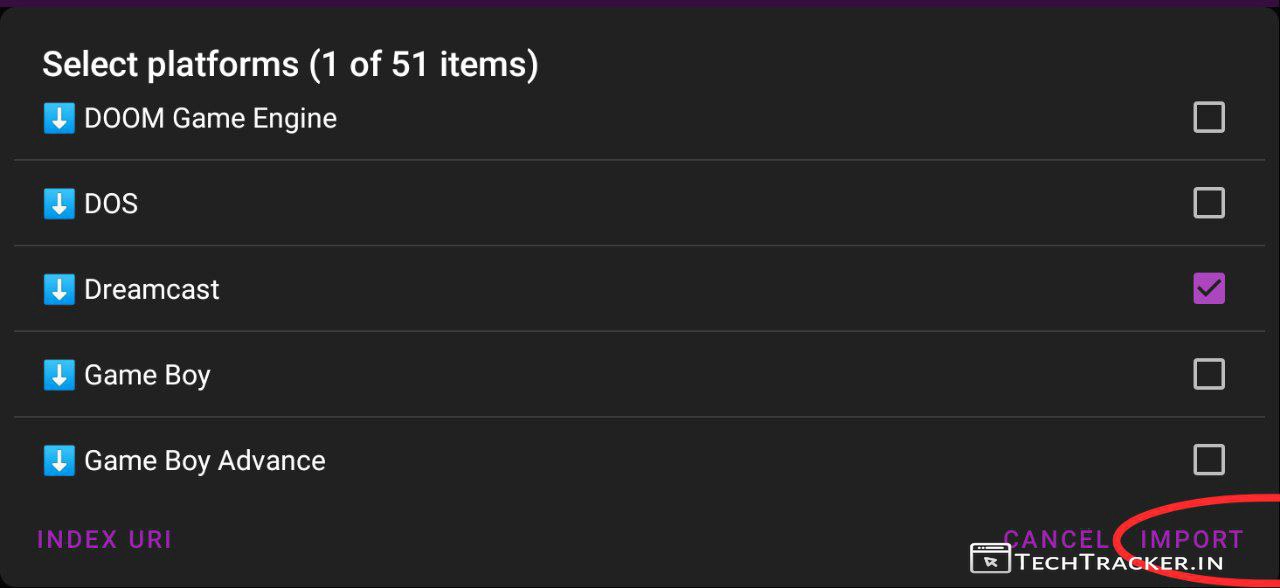Screen dimensions: 1280x588
Task: Tick the Game Boy checkbox
Action: pyautogui.click(x=1208, y=375)
